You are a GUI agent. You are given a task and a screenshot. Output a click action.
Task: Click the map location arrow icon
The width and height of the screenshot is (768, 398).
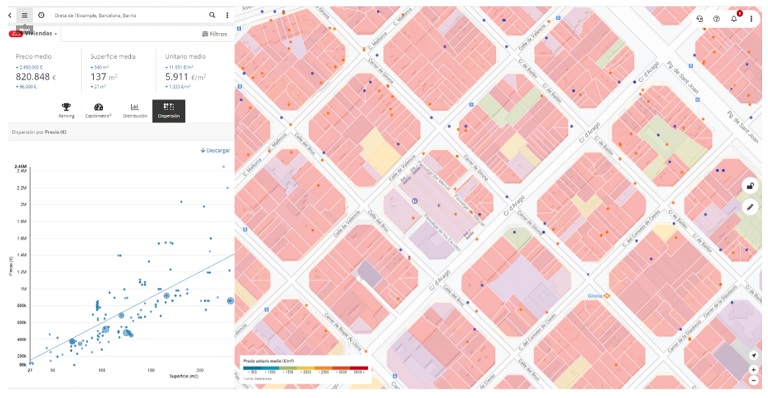coord(754,356)
